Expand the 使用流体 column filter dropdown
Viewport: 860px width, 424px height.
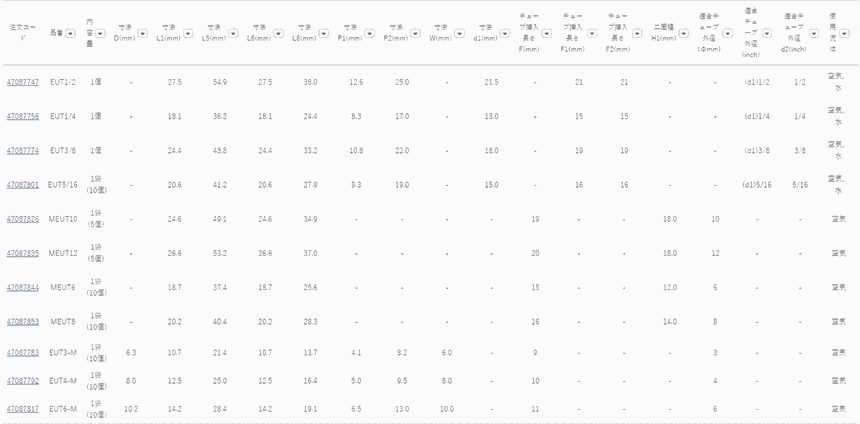tap(846, 34)
